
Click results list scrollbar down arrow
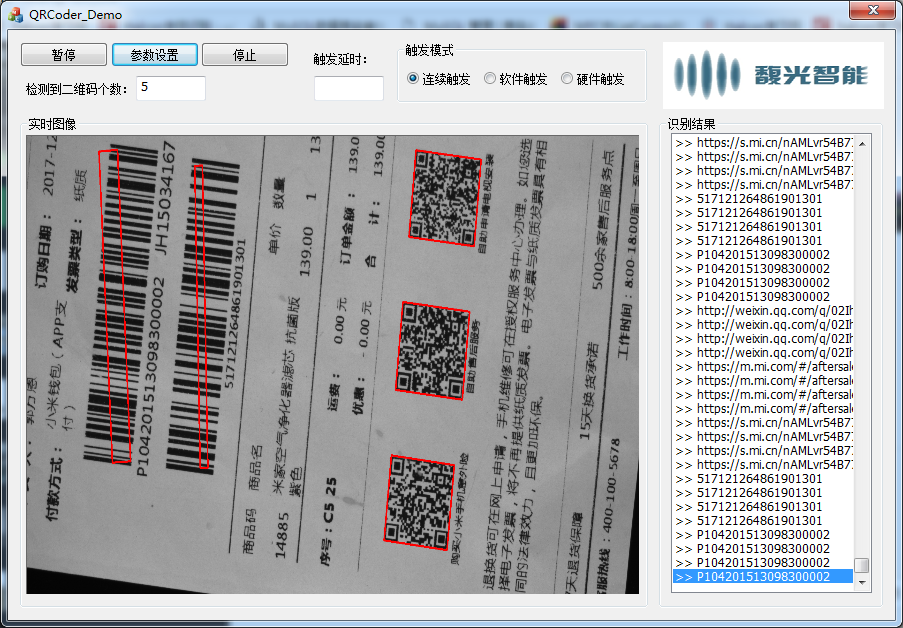click(x=862, y=582)
